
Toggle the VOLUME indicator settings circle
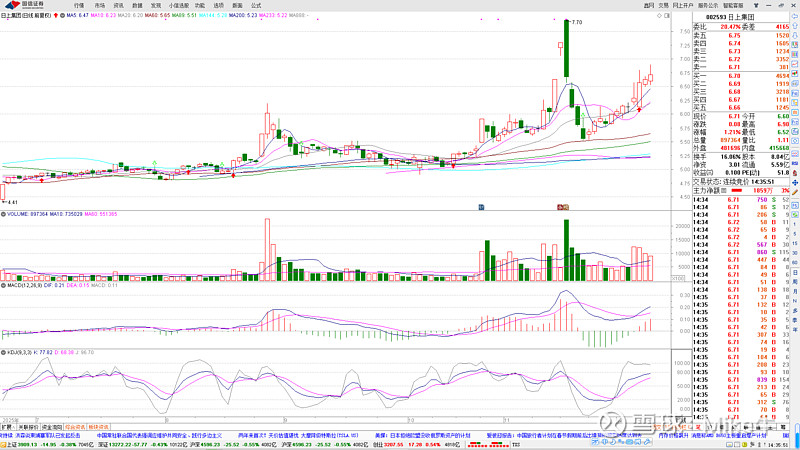click(3, 214)
